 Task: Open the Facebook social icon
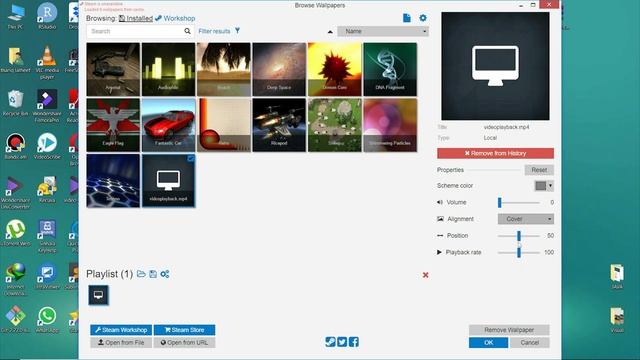[354, 342]
